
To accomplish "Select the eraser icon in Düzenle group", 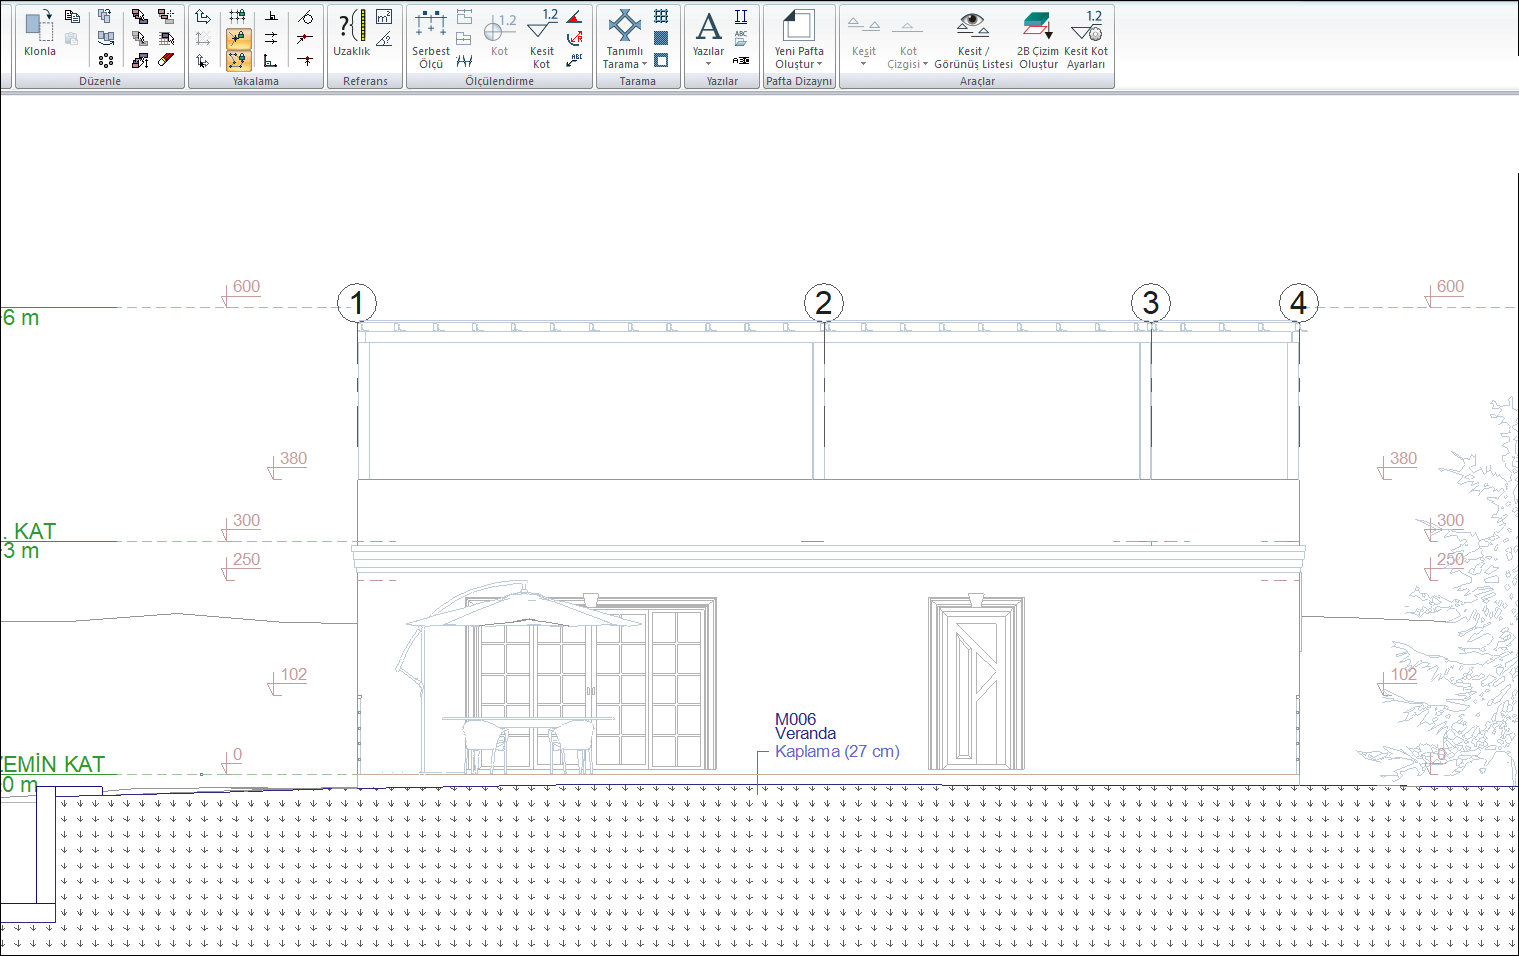I will [x=166, y=60].
